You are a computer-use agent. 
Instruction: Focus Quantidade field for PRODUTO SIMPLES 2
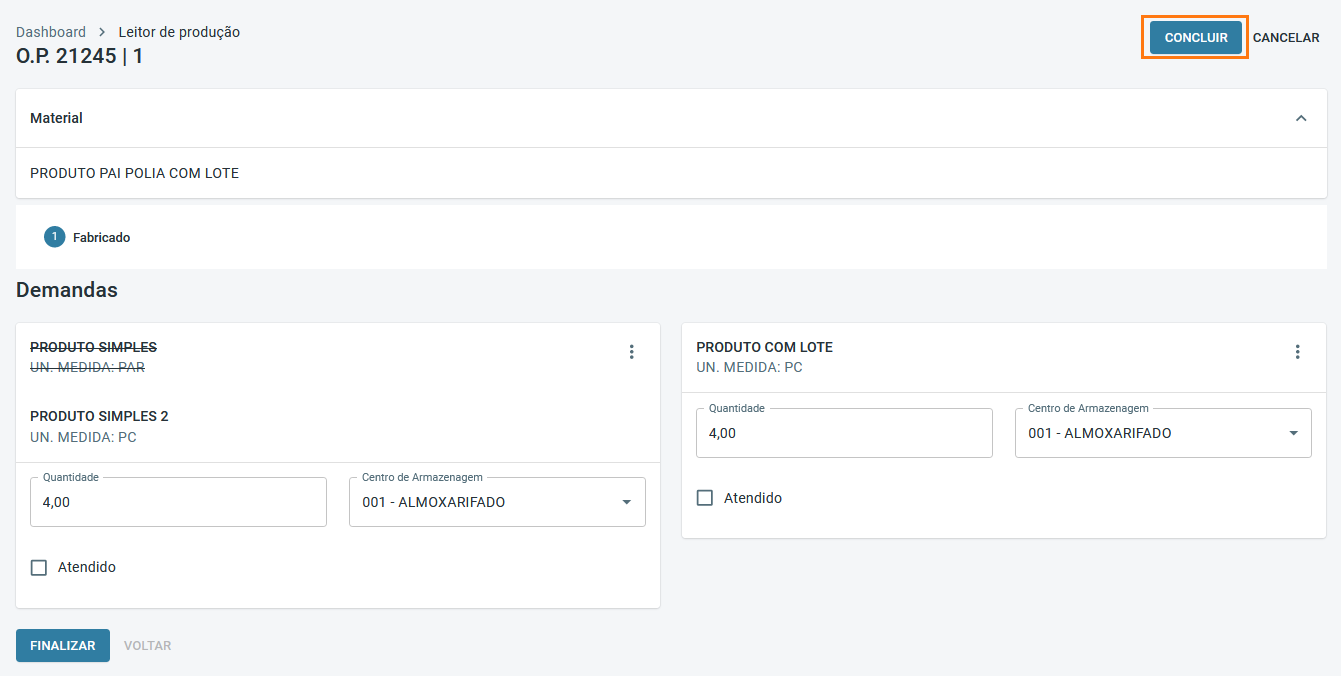click(x=178, y=502)
